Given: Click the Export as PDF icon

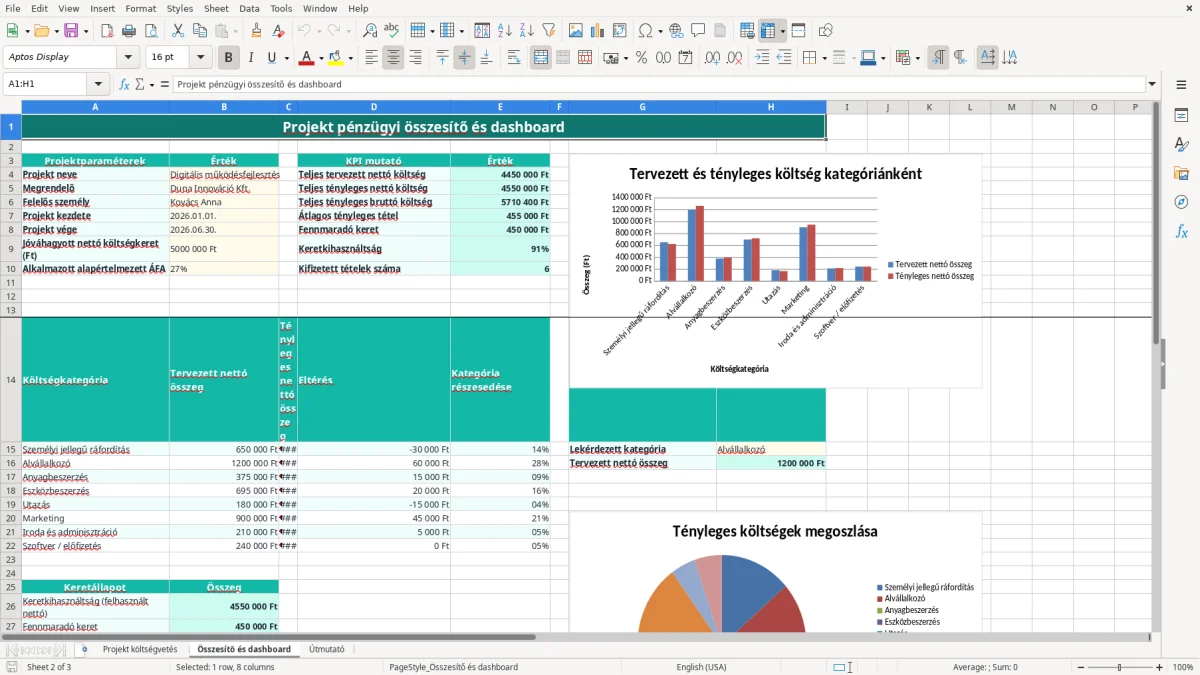Looking at the screenshot, I should [106, 31].
